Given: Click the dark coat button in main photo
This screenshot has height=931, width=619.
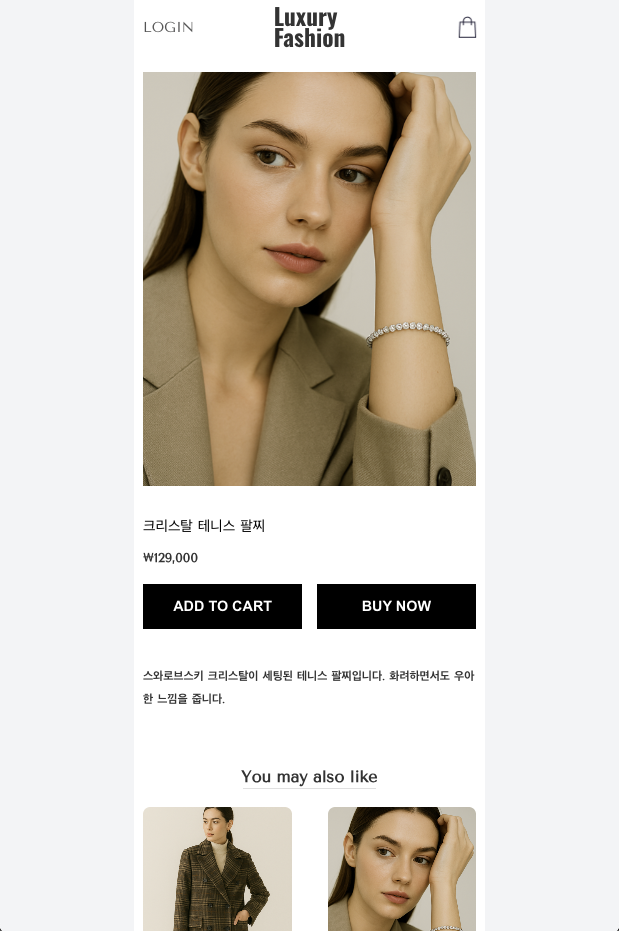Looking at the screenshot, I should 444,476.
